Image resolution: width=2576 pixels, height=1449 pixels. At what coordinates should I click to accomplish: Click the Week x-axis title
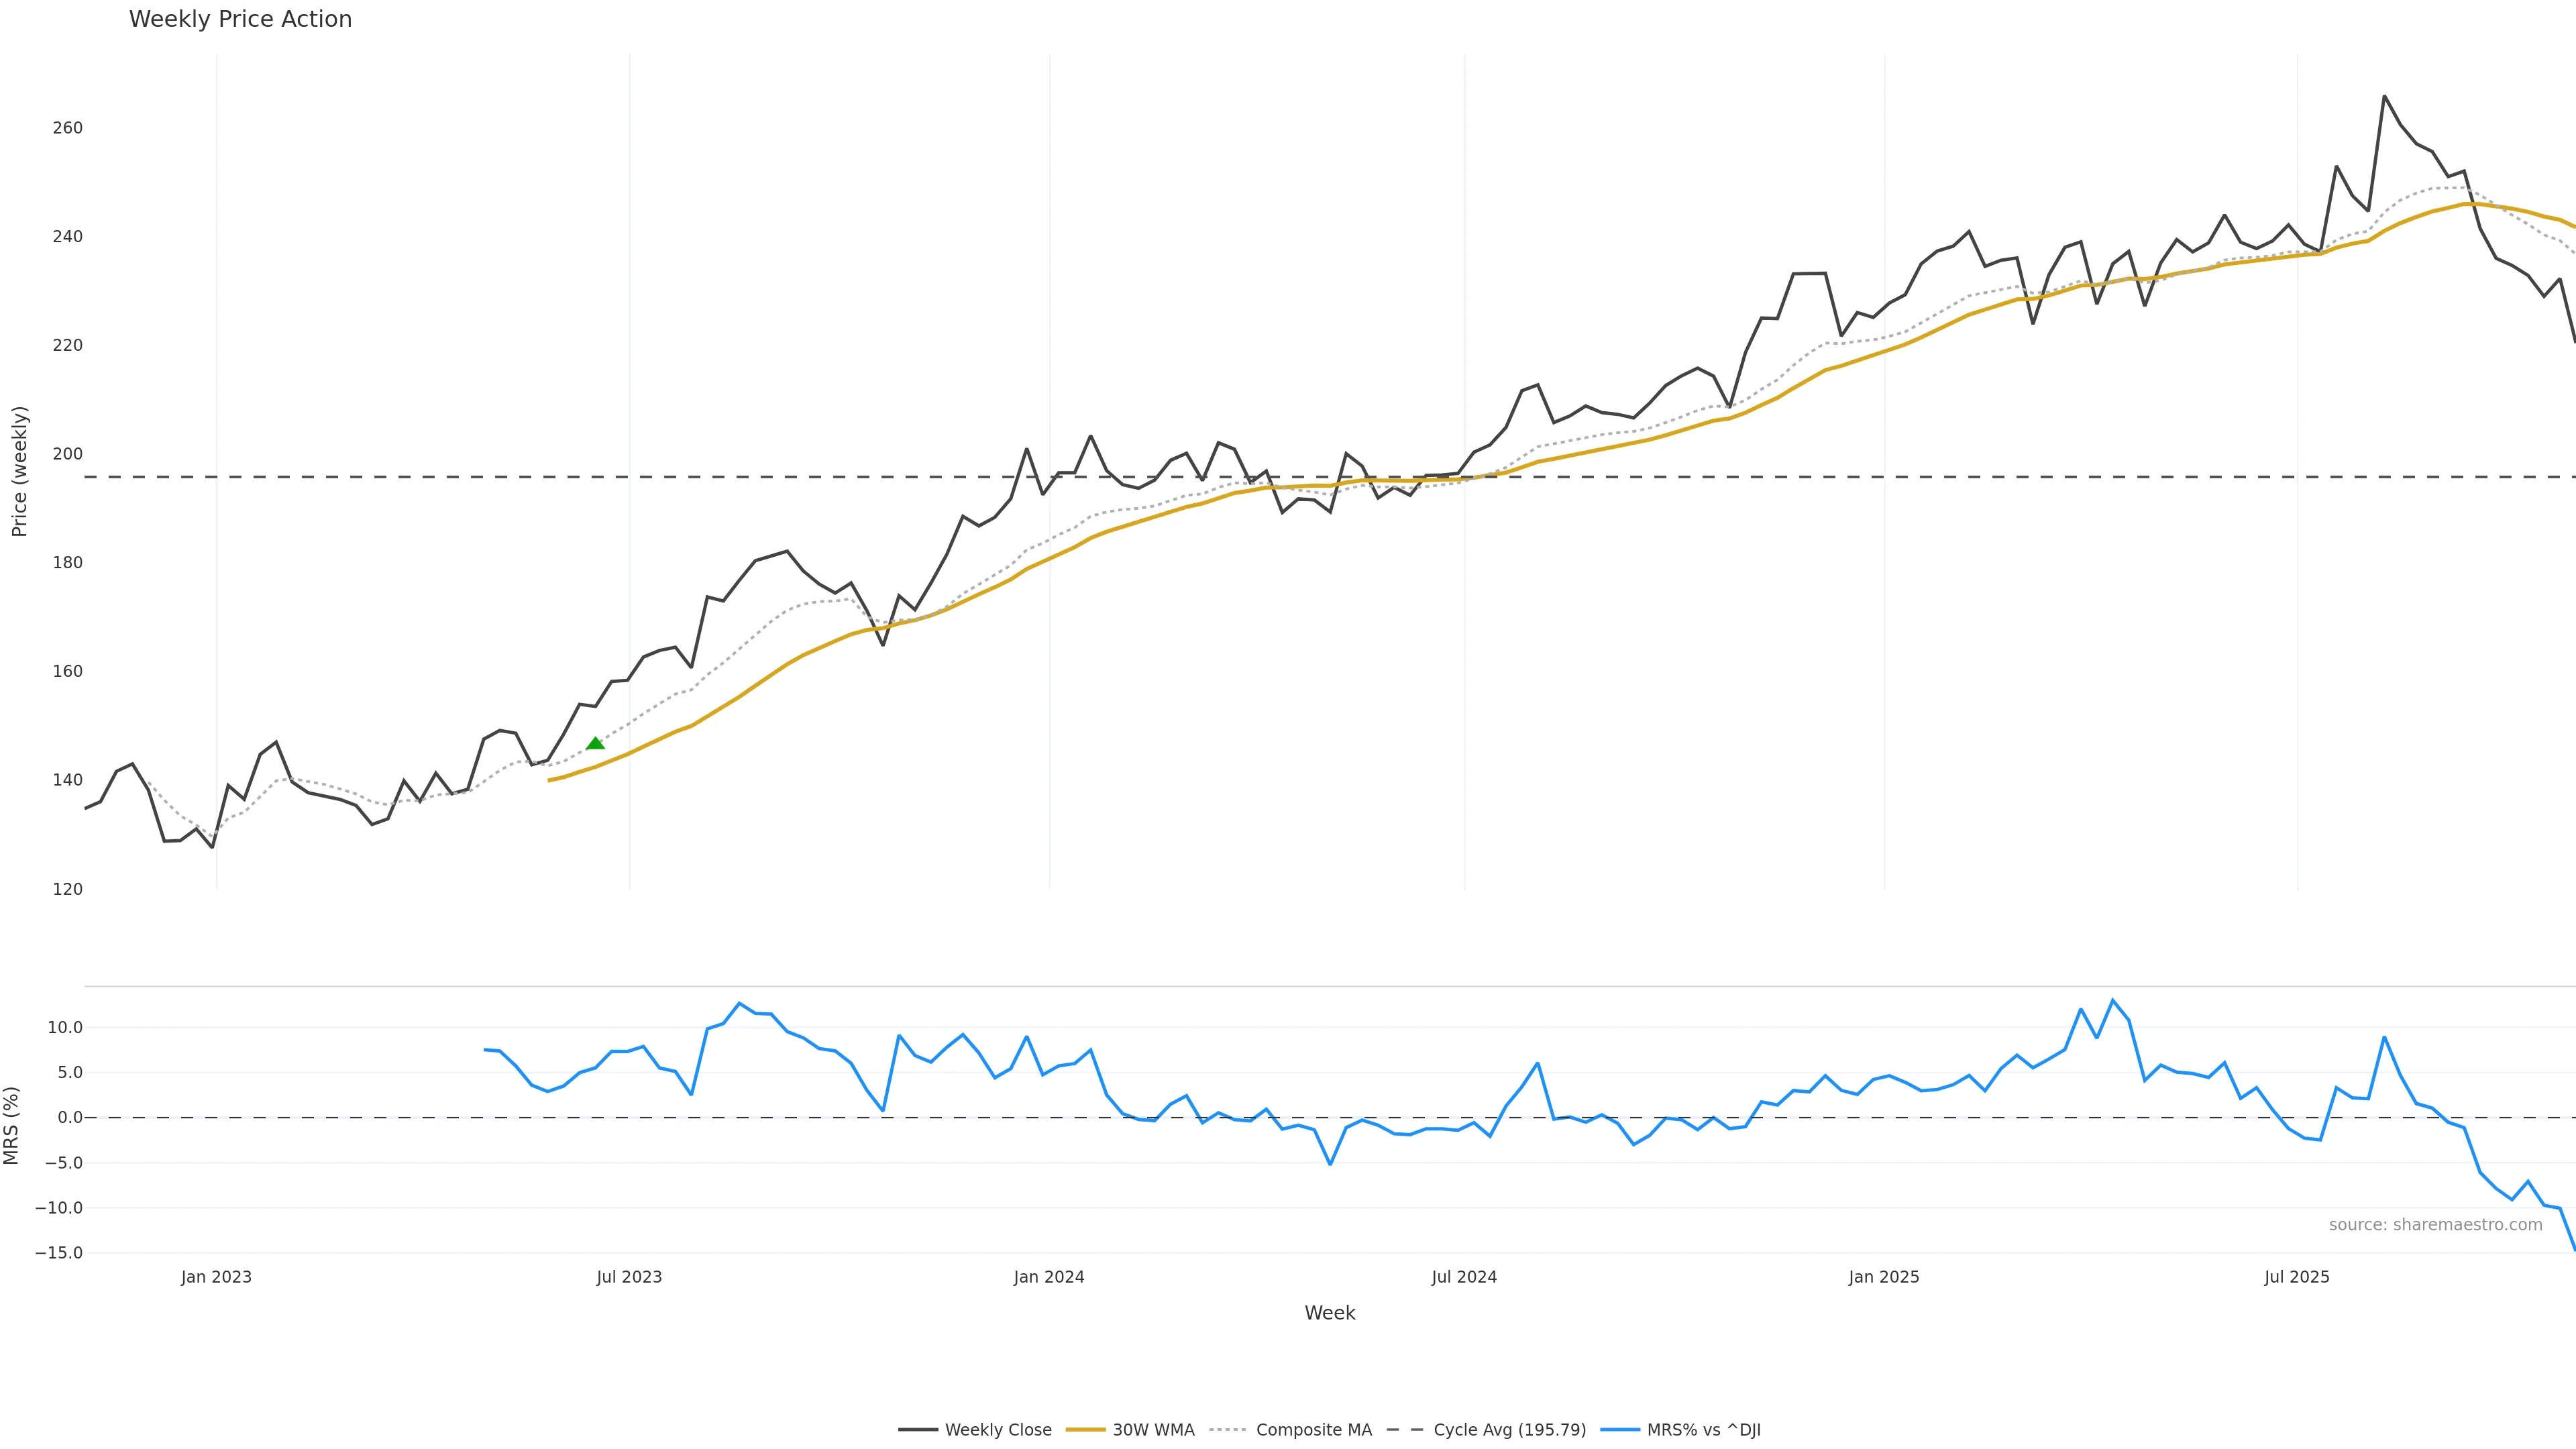[1329, 1313]
